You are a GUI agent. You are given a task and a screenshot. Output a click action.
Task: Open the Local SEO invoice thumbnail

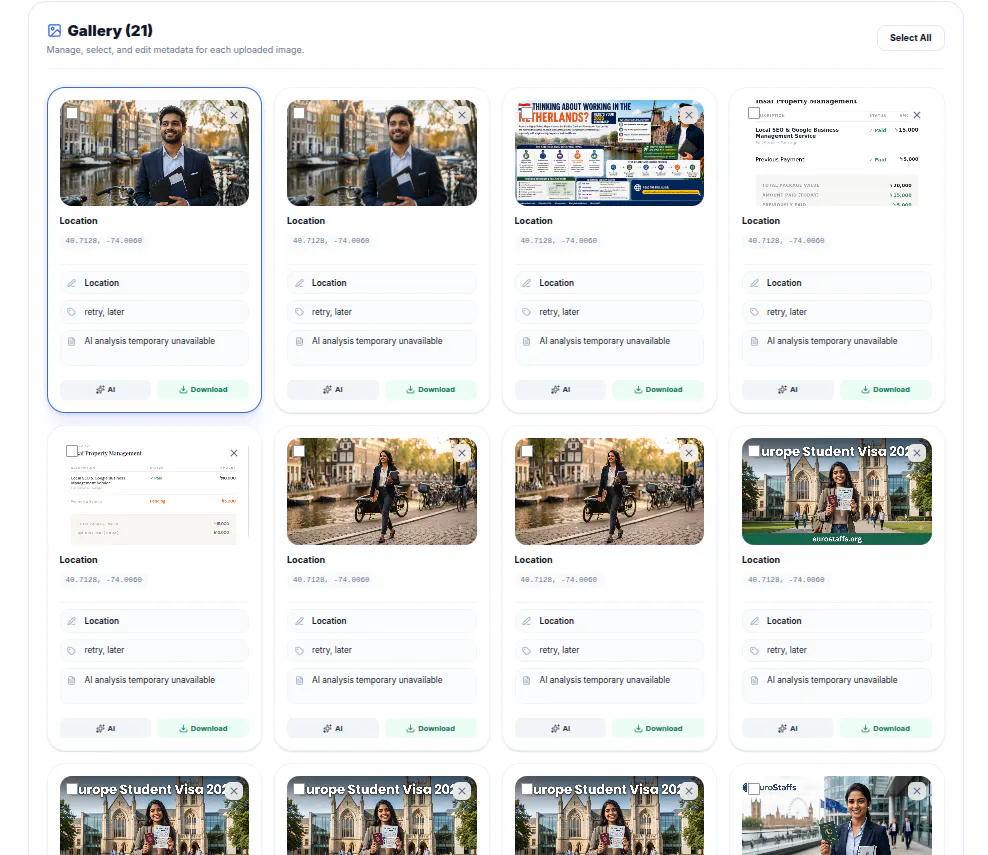(837, 153)
